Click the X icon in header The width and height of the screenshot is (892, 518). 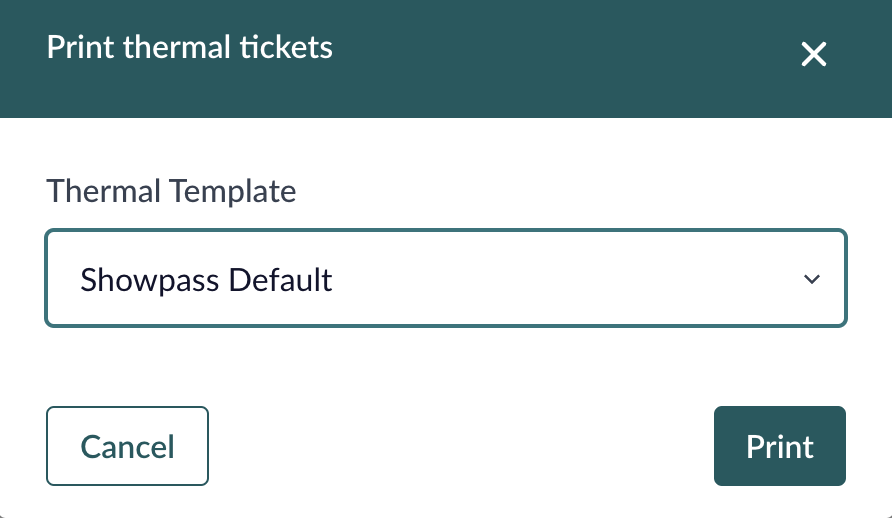[813, 55]
